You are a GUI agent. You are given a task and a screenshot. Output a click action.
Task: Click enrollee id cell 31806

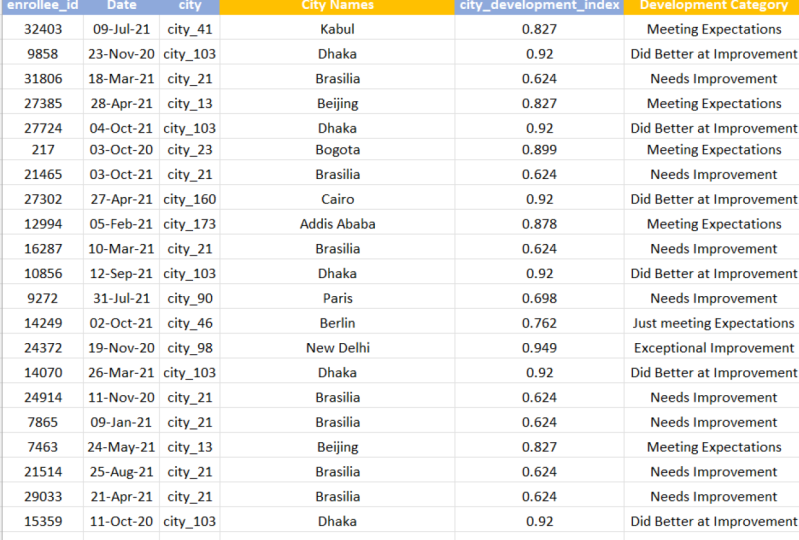43,79
